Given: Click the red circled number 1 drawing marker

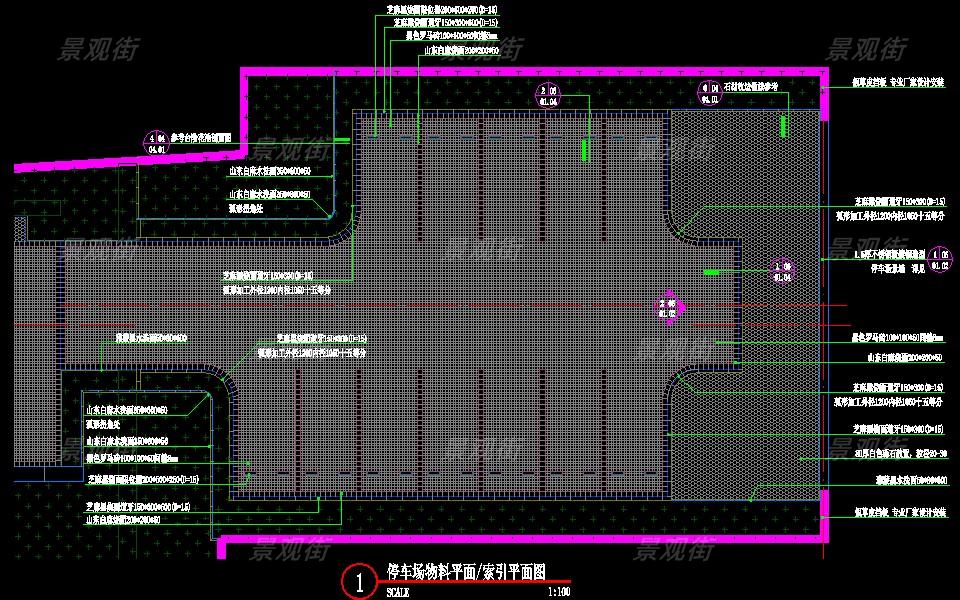Looking at the screenshot, I should [x=359, y=583].
